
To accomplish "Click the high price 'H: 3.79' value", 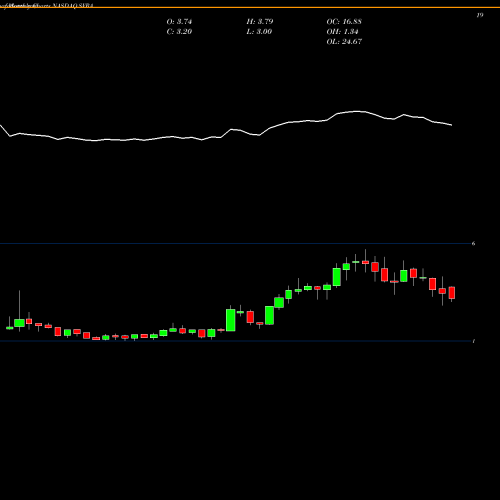I will click(260, 22).
